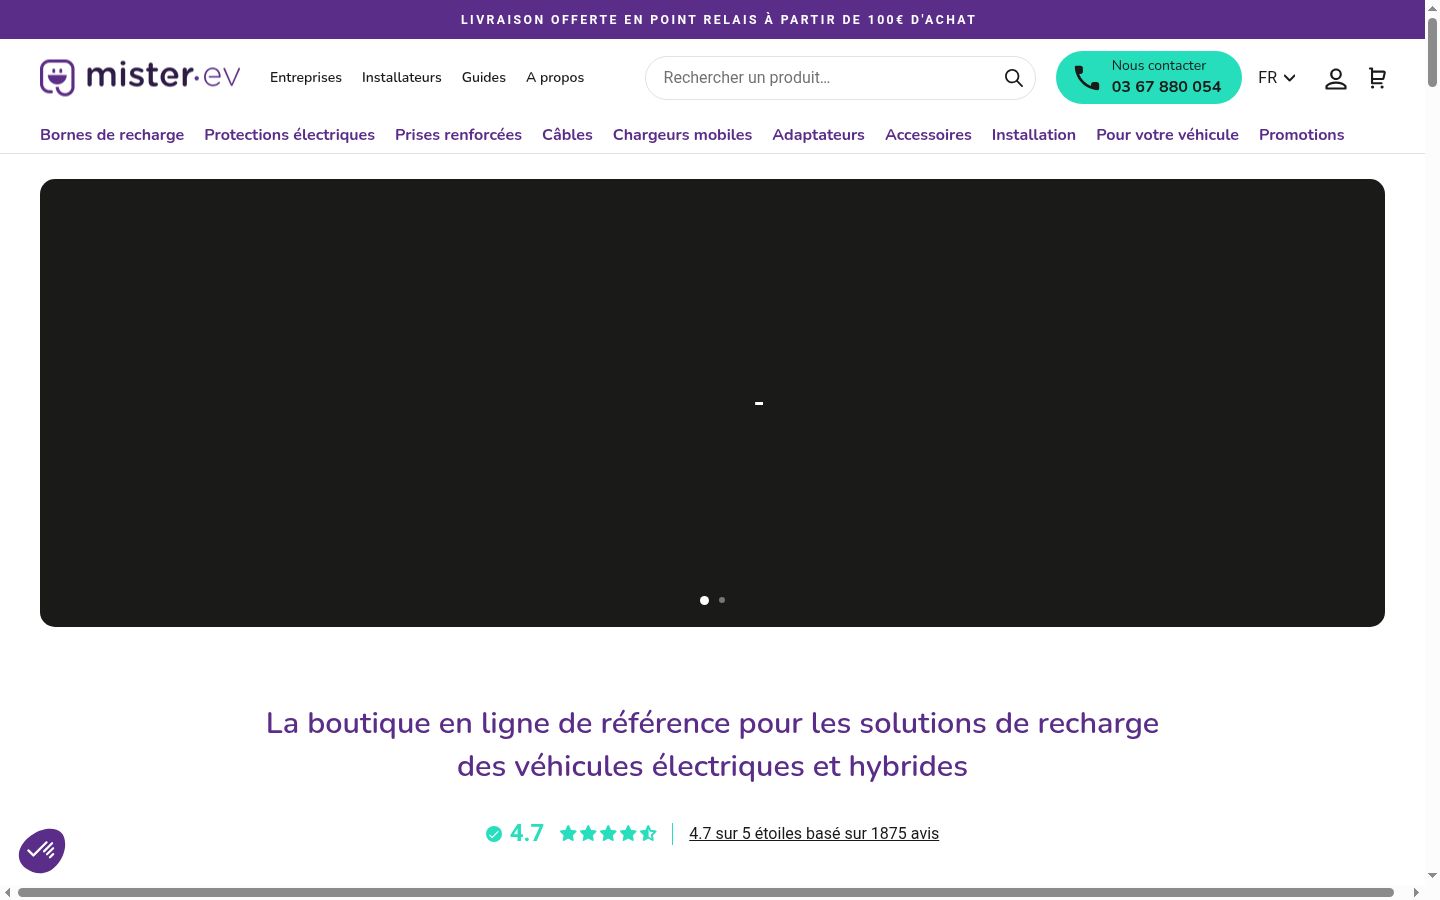This screenshot has width=1440, height=900.
Task: Open Adaptateurs menu
Action: click(x=818, y=135)
